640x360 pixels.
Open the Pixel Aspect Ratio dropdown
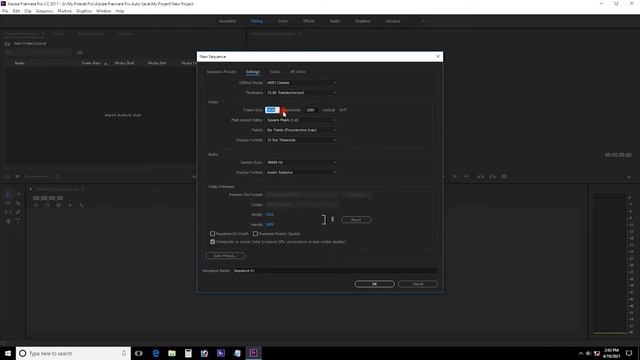click(302, 120)
